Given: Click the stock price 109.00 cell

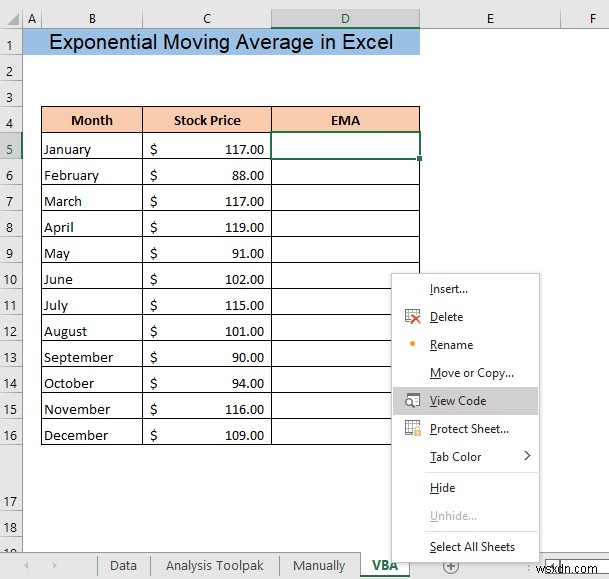Looking at the screenshot, I should pyautogui.click(x=207, y=432).
